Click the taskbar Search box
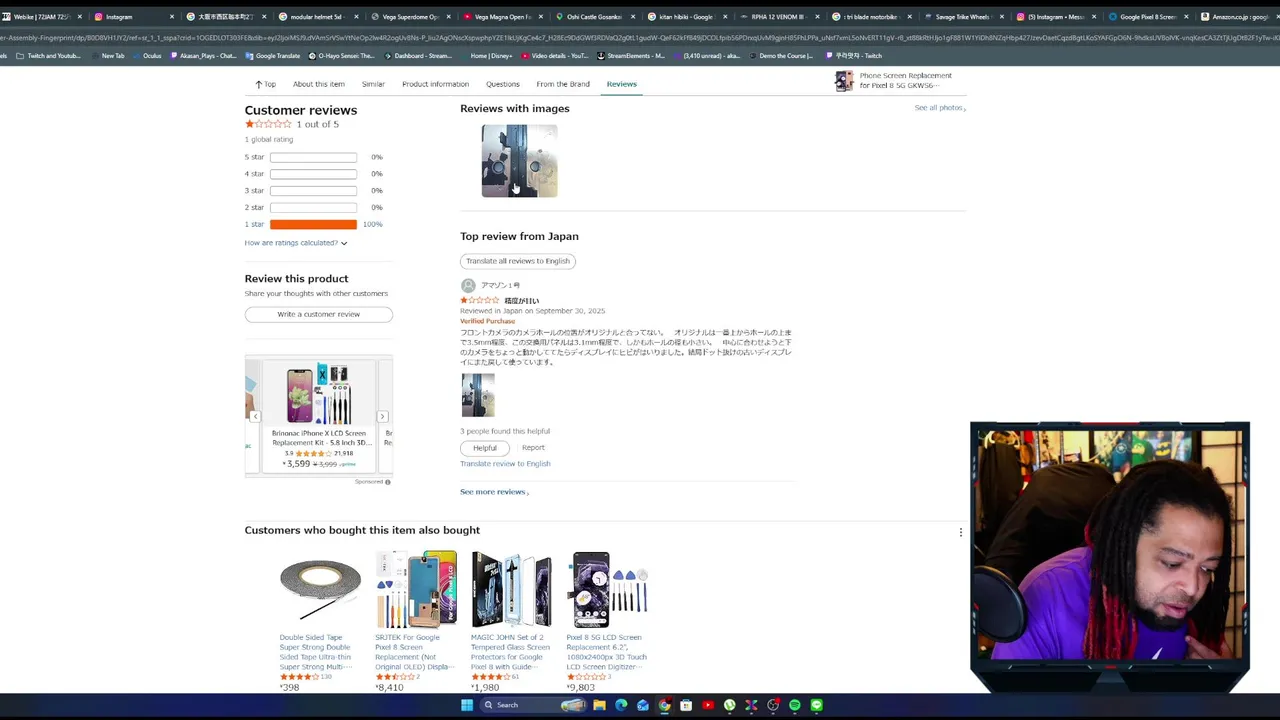Viewport: 1280px width, 720px height. pyautogui.click(x=533, y=705)
